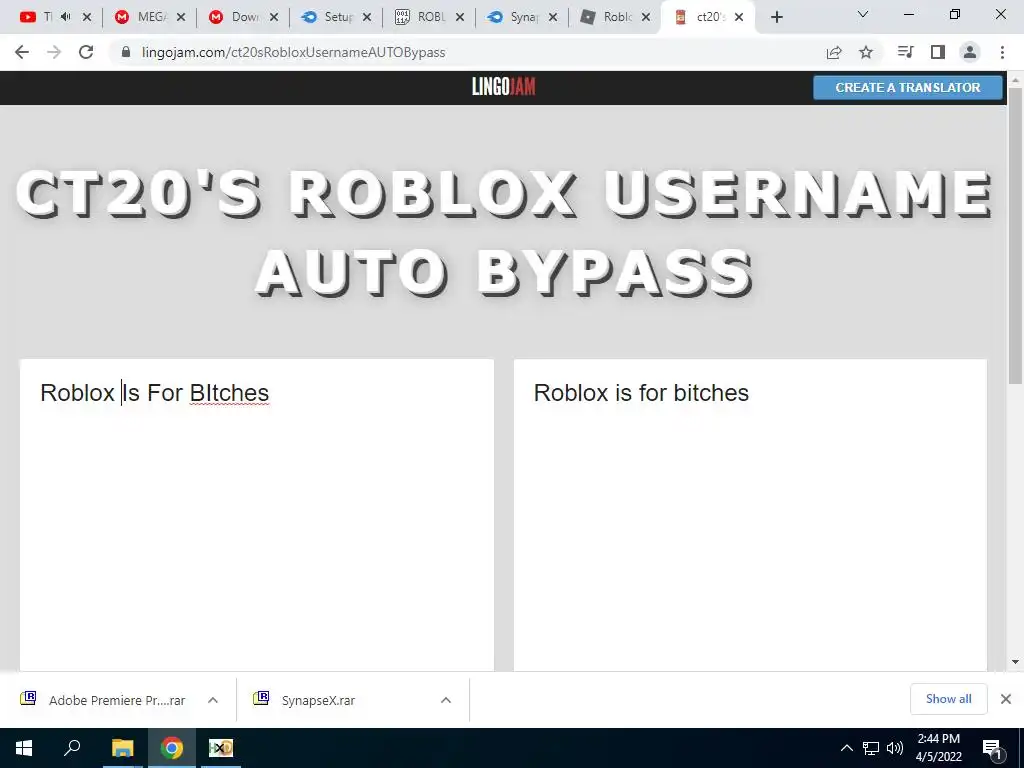The image size is (1024, 768).
Task: Click the forward navigation arrow
Action: click(x=54, y=52)
